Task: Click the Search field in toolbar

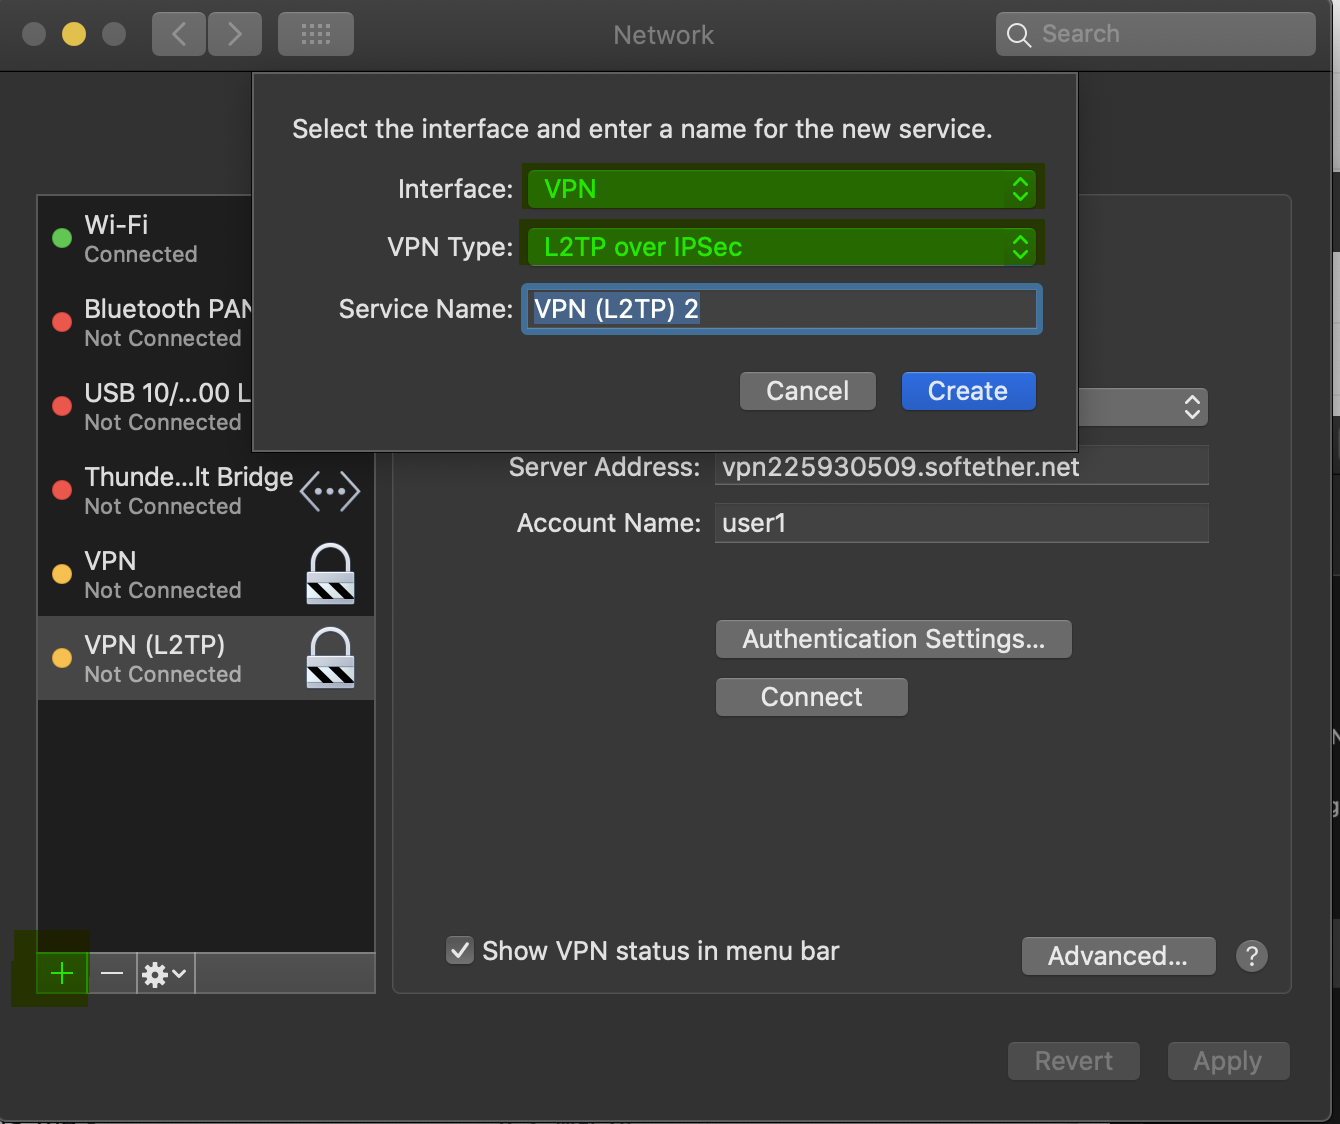Action: tap(1156, 34)
